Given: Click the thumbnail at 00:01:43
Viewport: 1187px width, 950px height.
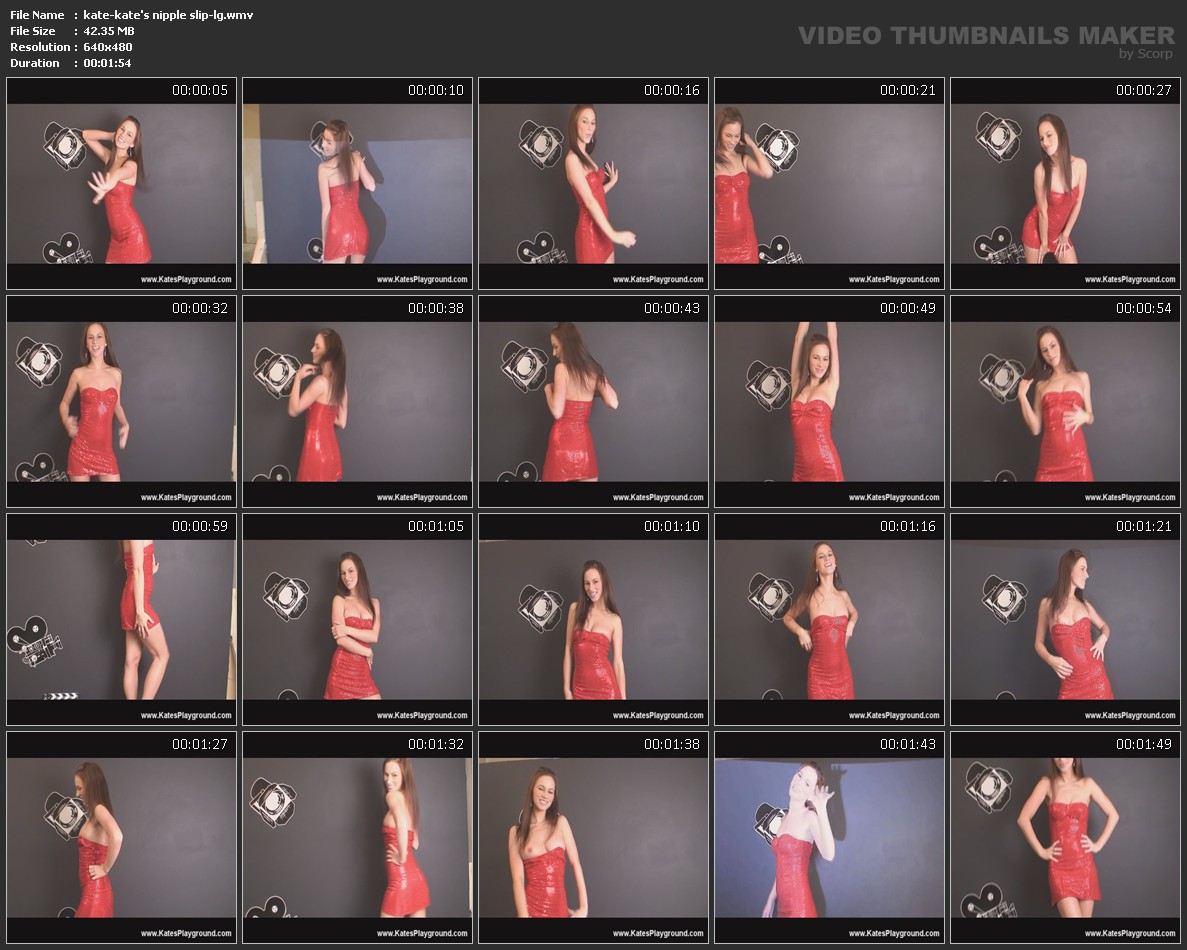Looking at the screenshot, I should [830, 838].
